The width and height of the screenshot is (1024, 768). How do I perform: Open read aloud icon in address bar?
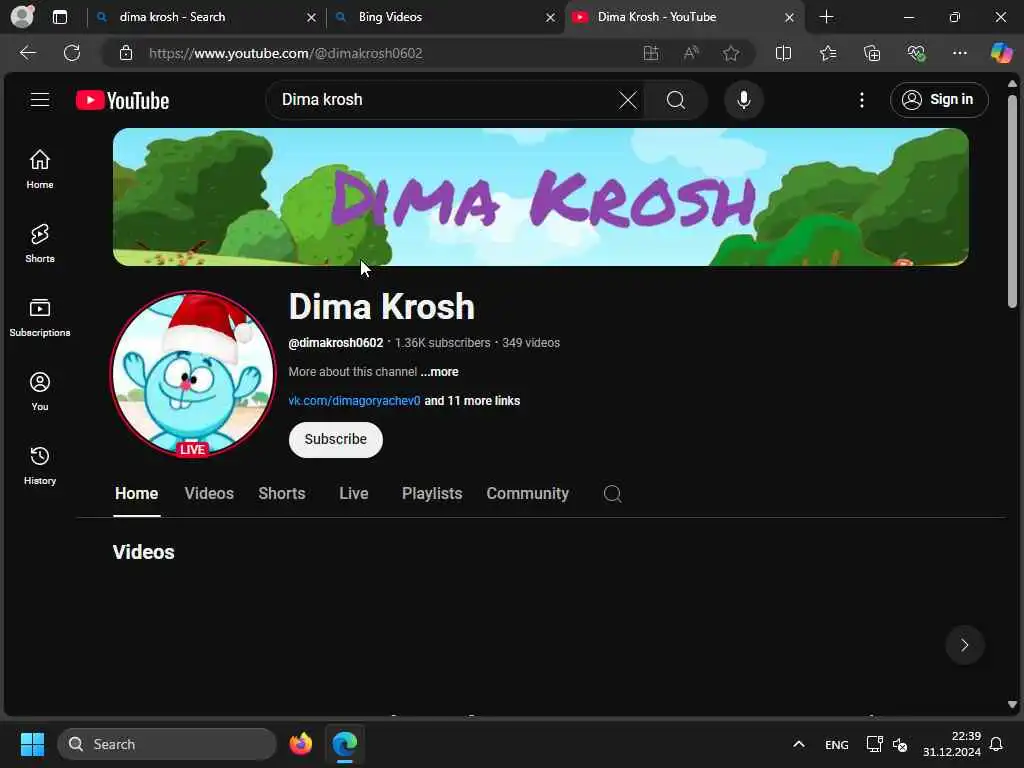coord(690,53)
